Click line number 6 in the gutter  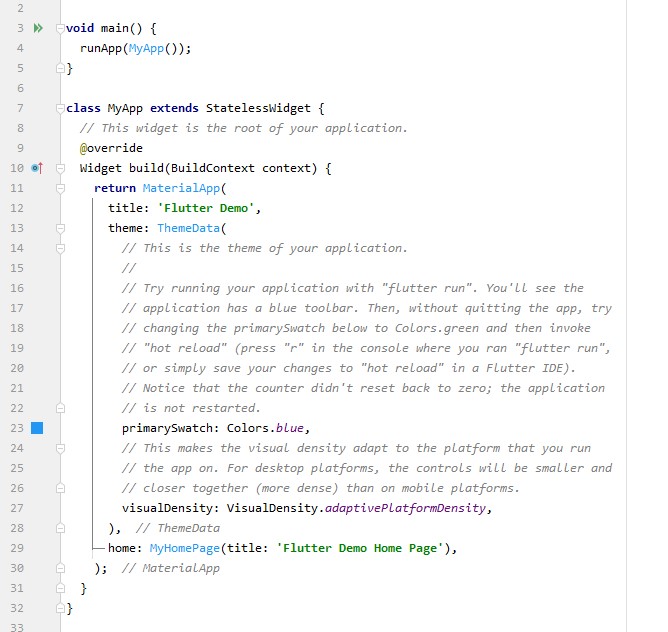(x=20, y=88)
